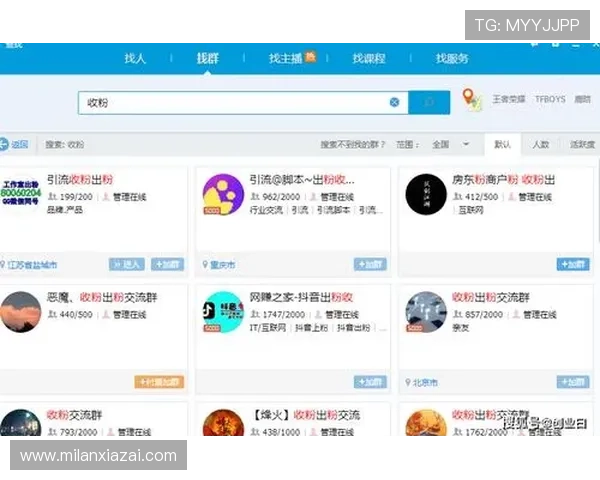Open the 收粉交流群 title with 793/2000
The width and height of the screenshot is (600, 480).
(x=75, y=415)
